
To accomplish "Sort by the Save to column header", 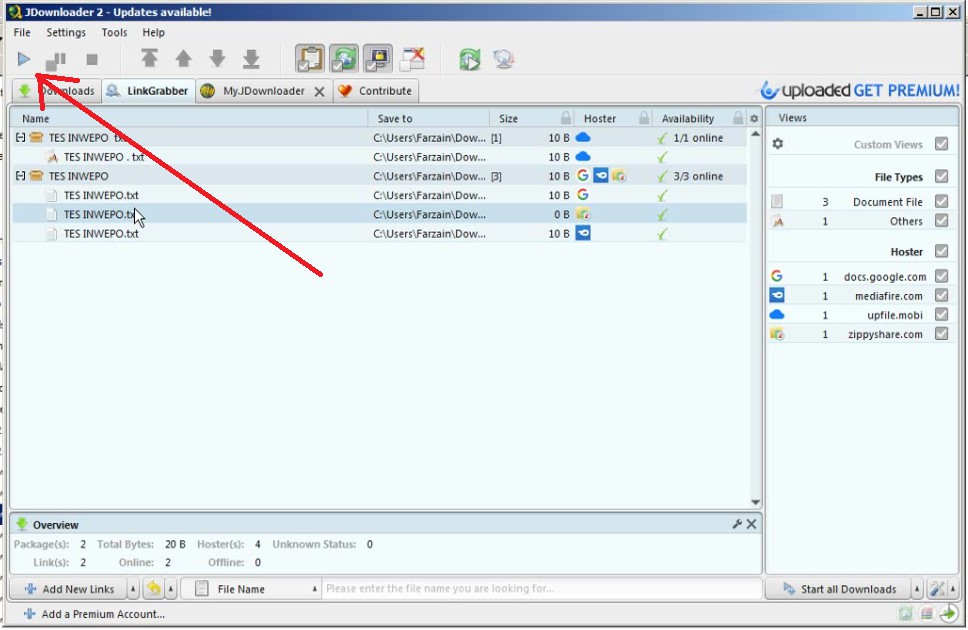I will 394,119.
